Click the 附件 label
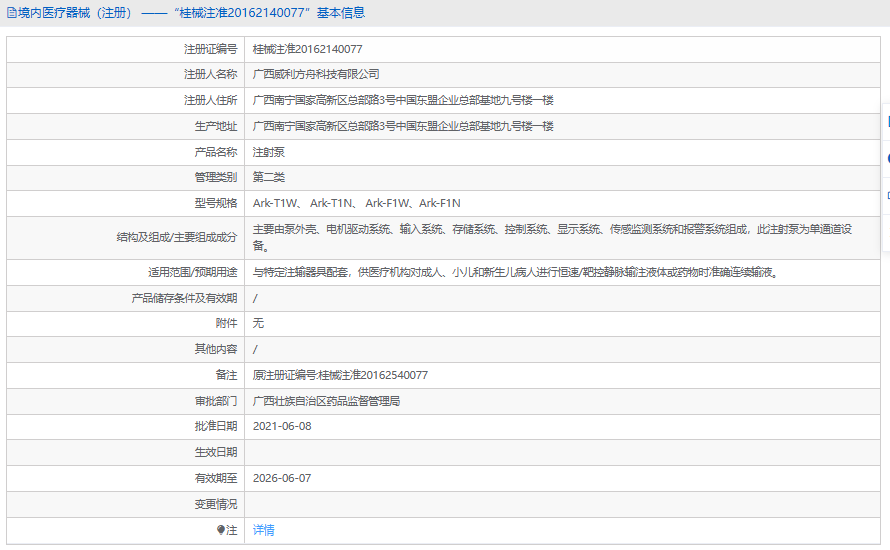Image resolution: width=890 pixels, height=550 pixels. tap(226, 323)
